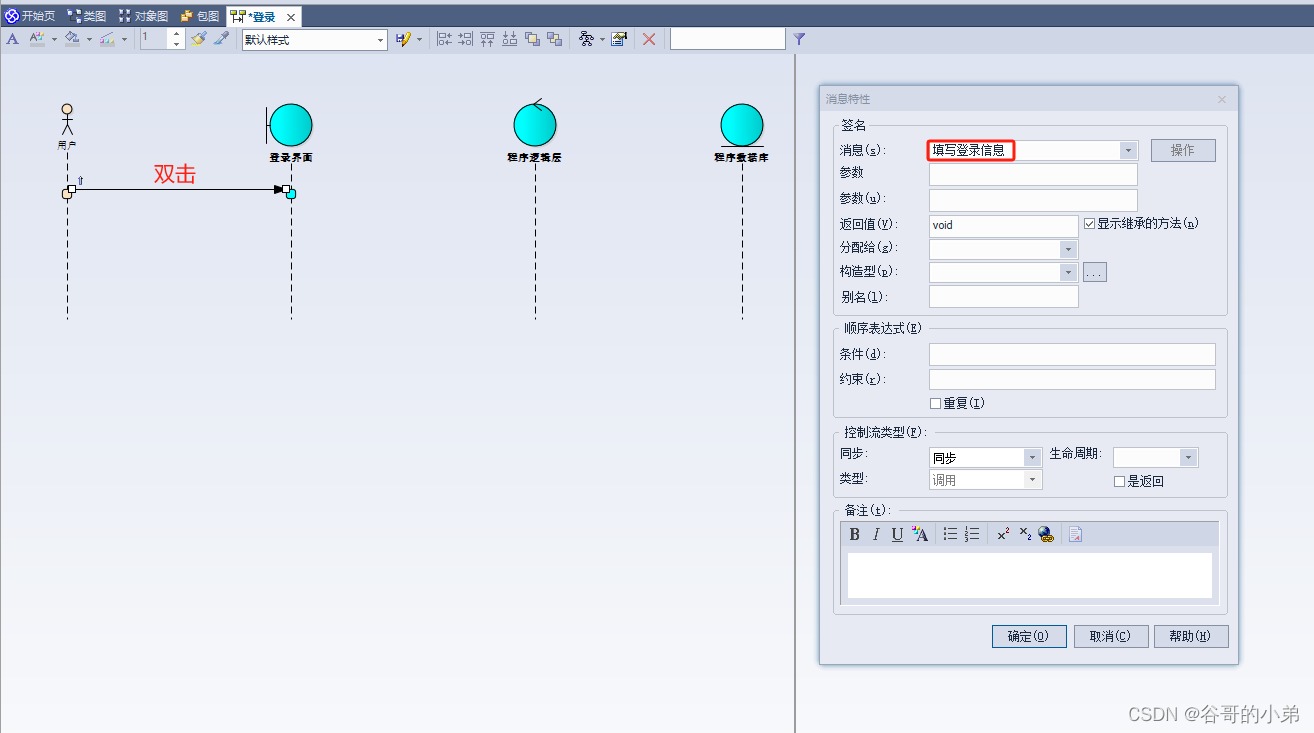
Task: Apply underline in the notes editor
Action: click(x=897, y=535)
